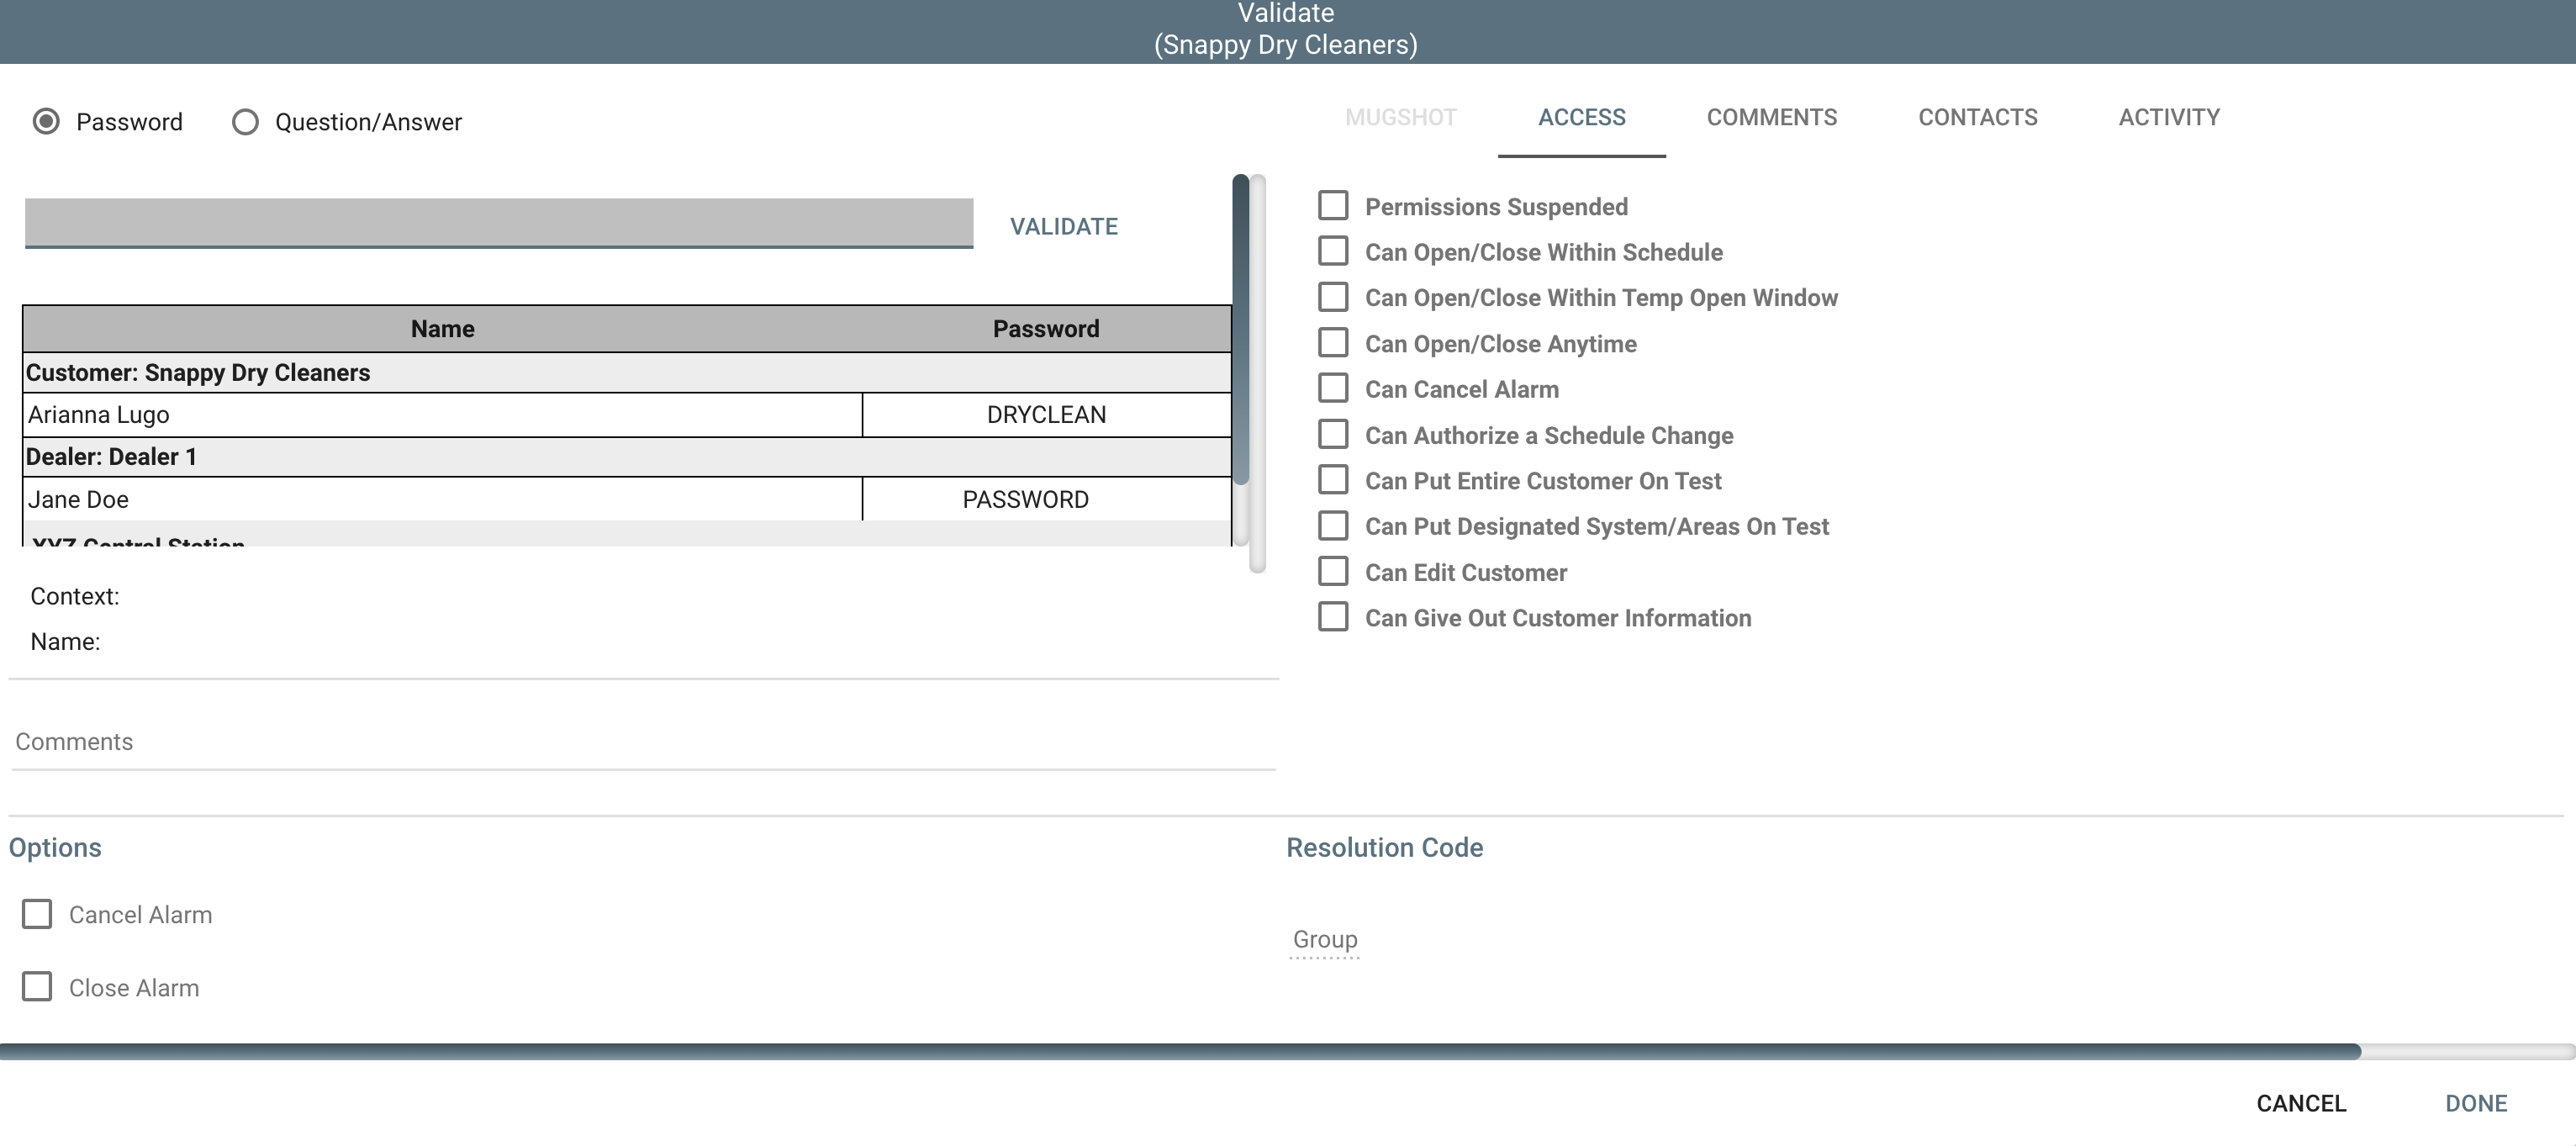
Task: Switch to the COMMENTS tab
Action: coord(1771,118)
